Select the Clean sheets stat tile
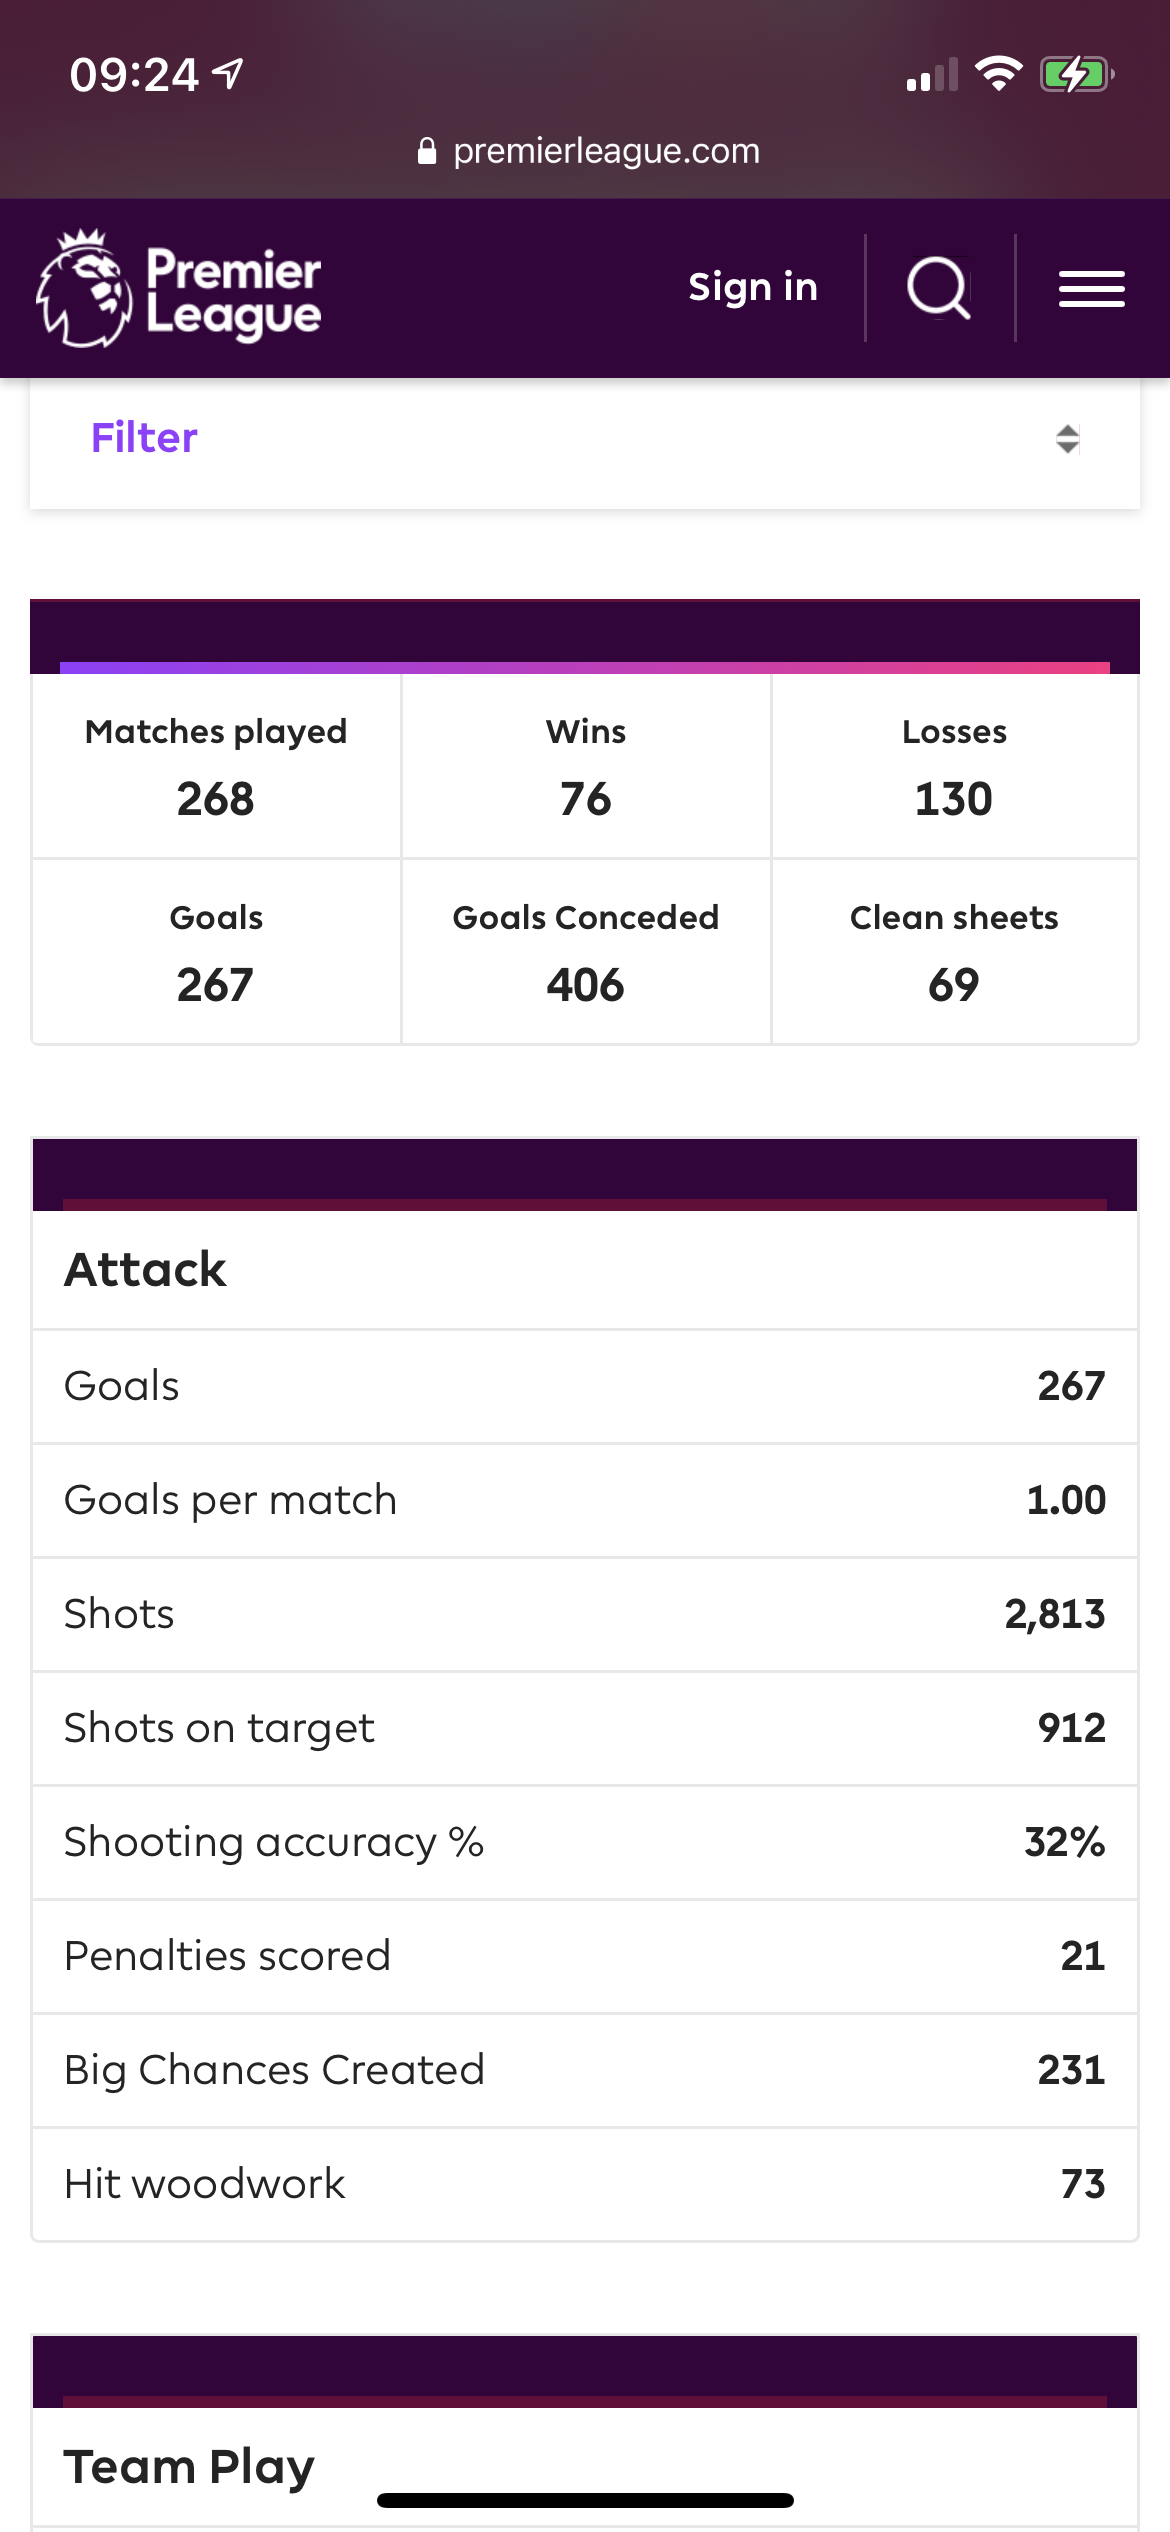 click(x=954, y=952)
